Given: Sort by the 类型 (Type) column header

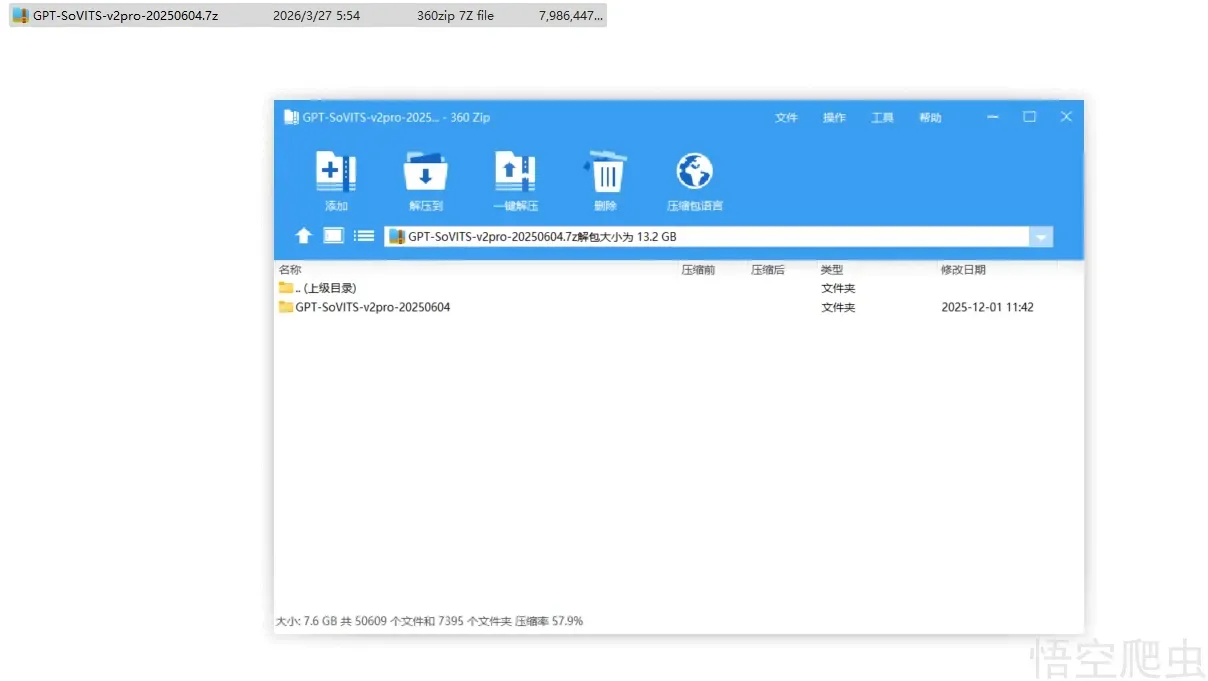Looking at the screenshot, I should [832, 270].
